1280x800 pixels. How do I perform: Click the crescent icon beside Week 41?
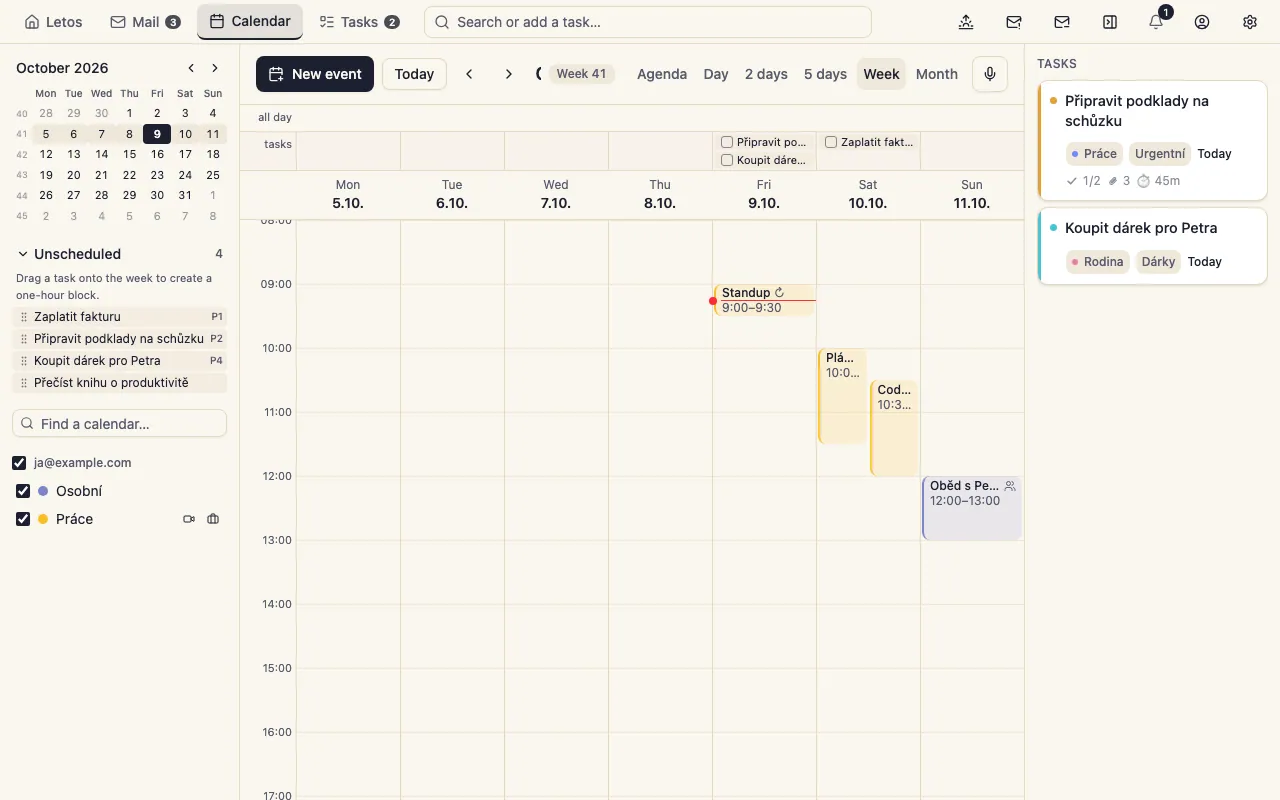point(539,74)
